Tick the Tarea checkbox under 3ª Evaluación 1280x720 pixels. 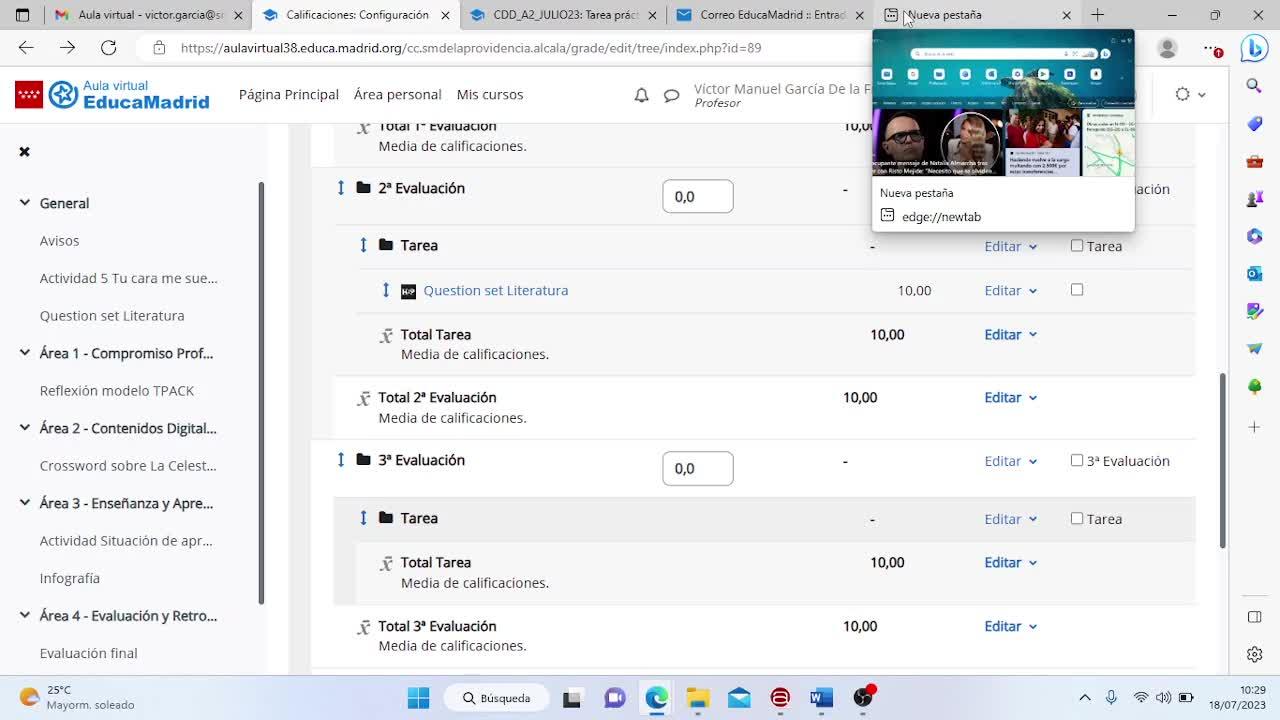[1077, 518]
